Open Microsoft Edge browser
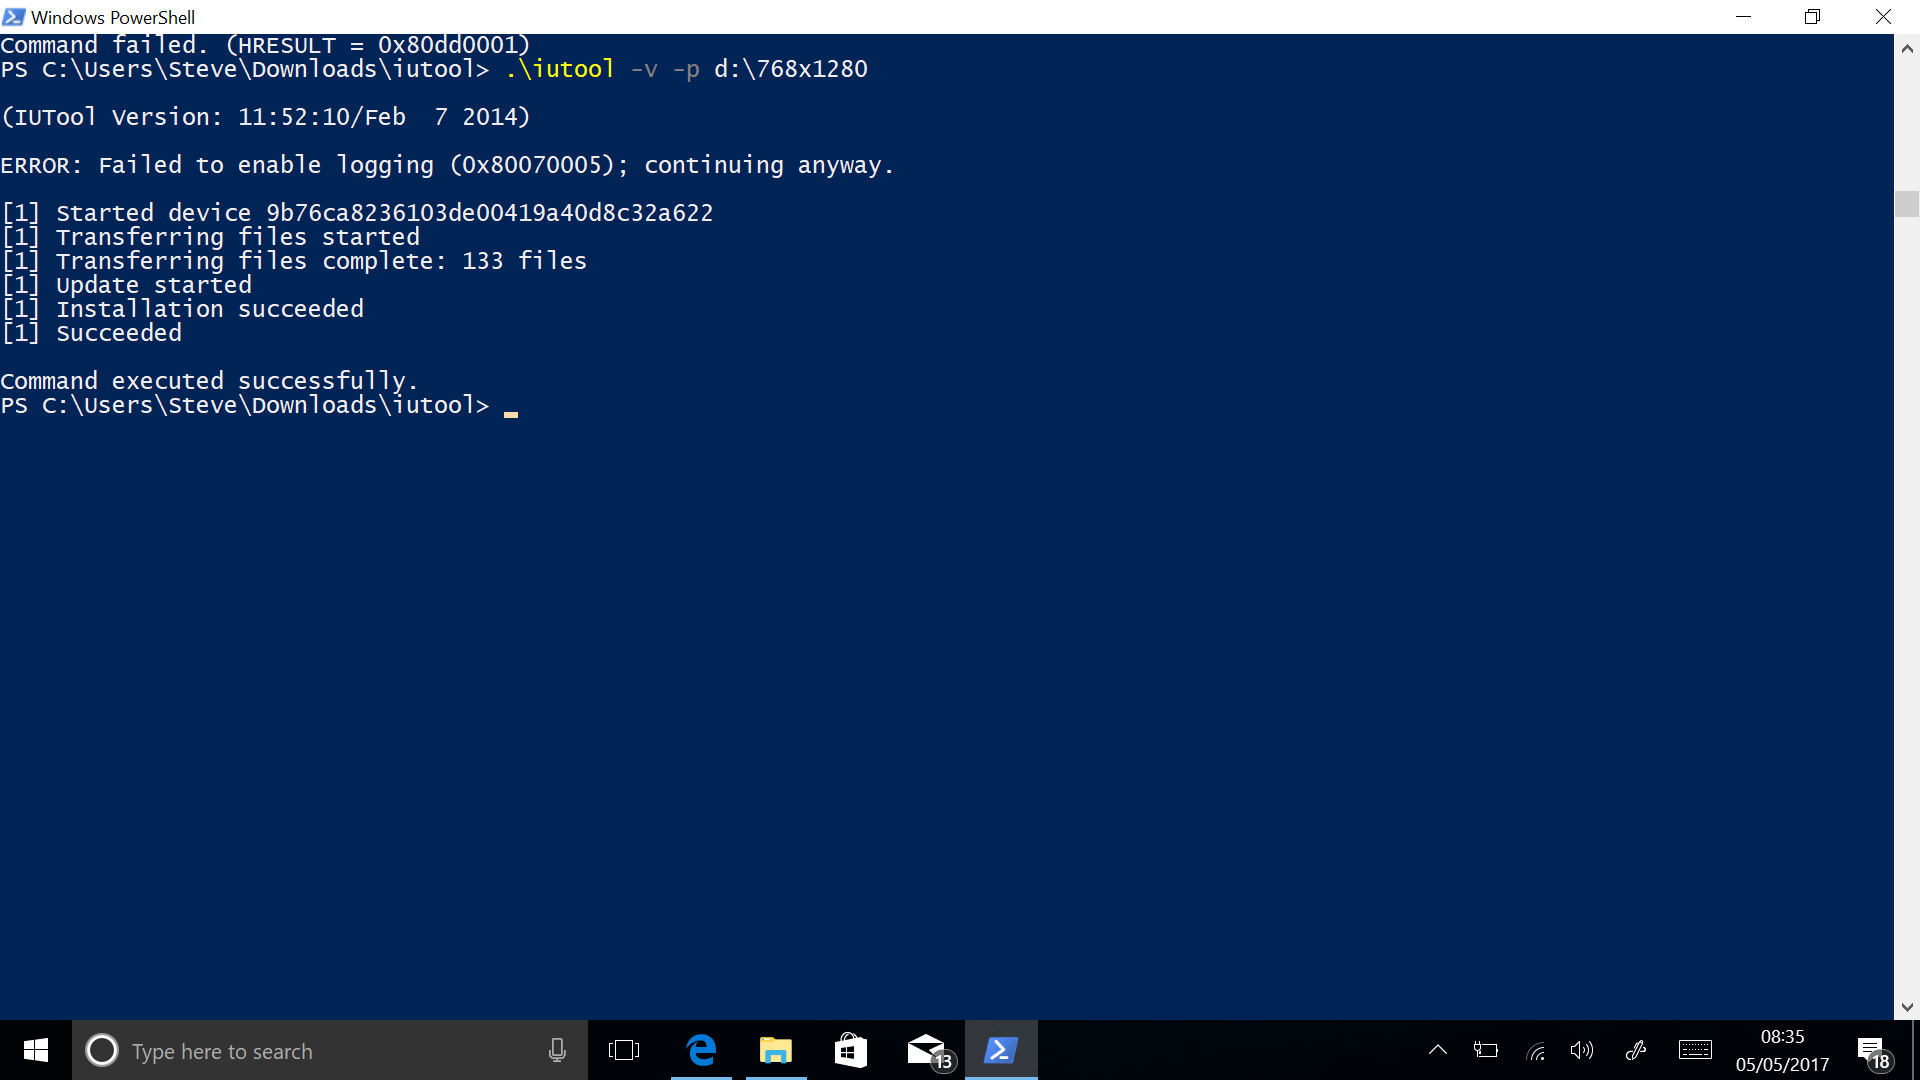This screenshot has height=1080, width=1920. [x=704, y=1050]
